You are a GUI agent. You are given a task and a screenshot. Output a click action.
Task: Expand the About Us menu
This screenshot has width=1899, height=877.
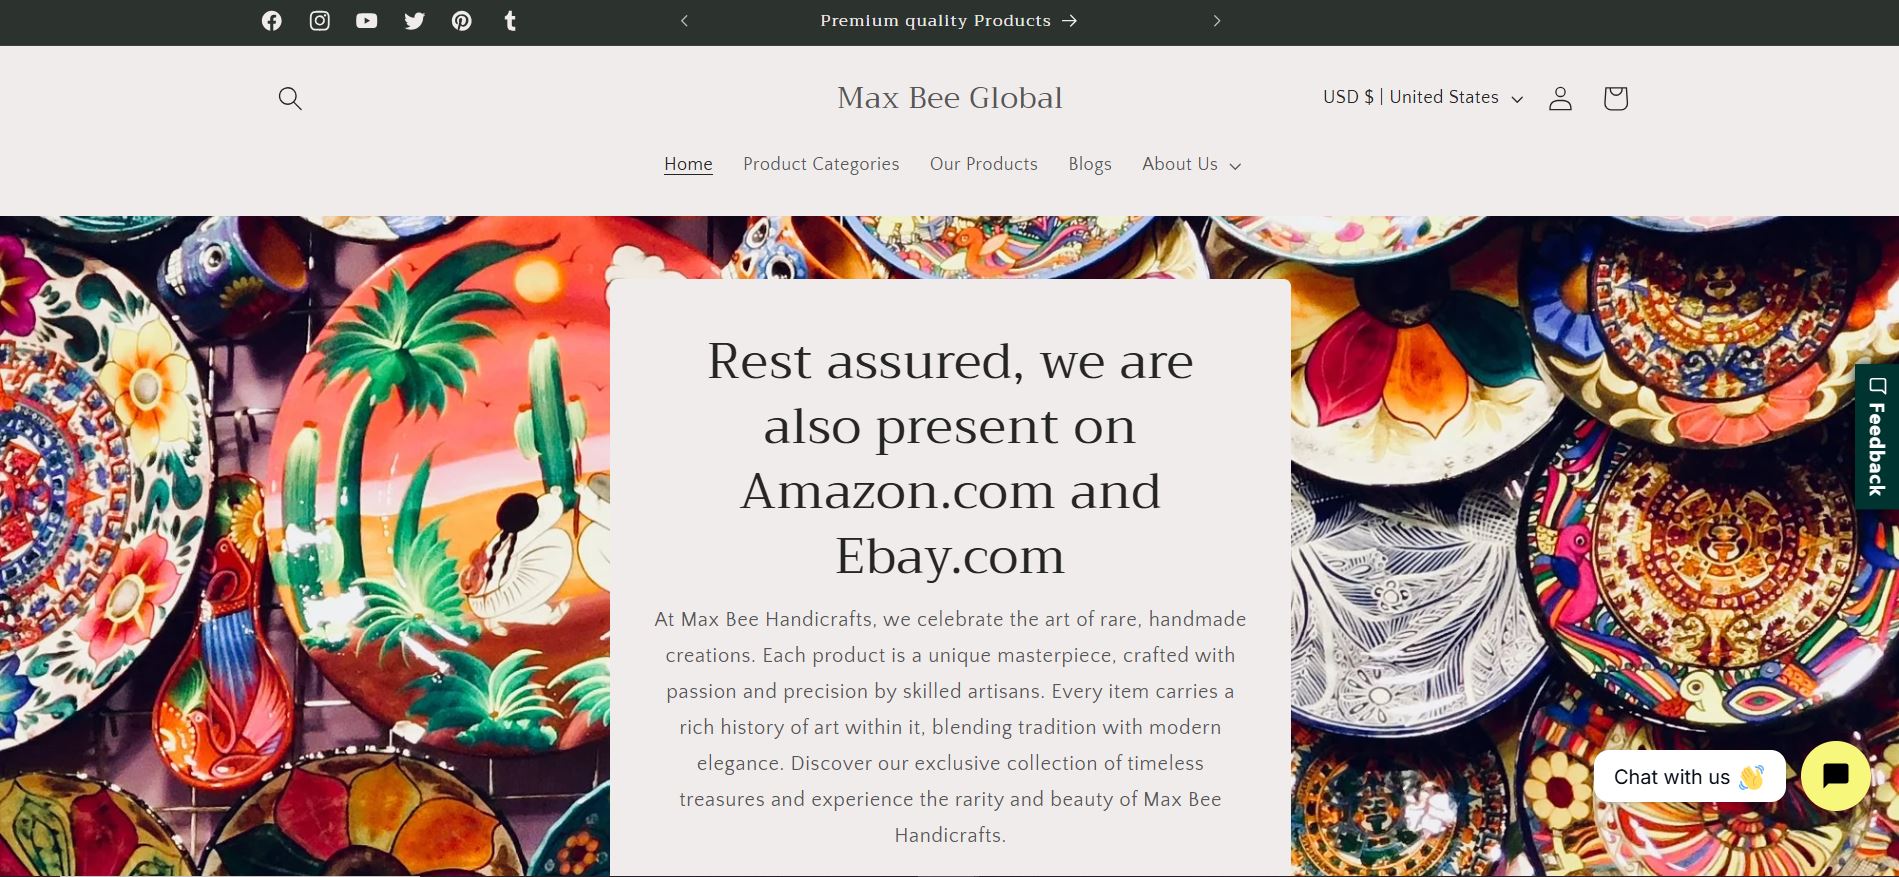pyautogui.click(x=1192, y=164)
